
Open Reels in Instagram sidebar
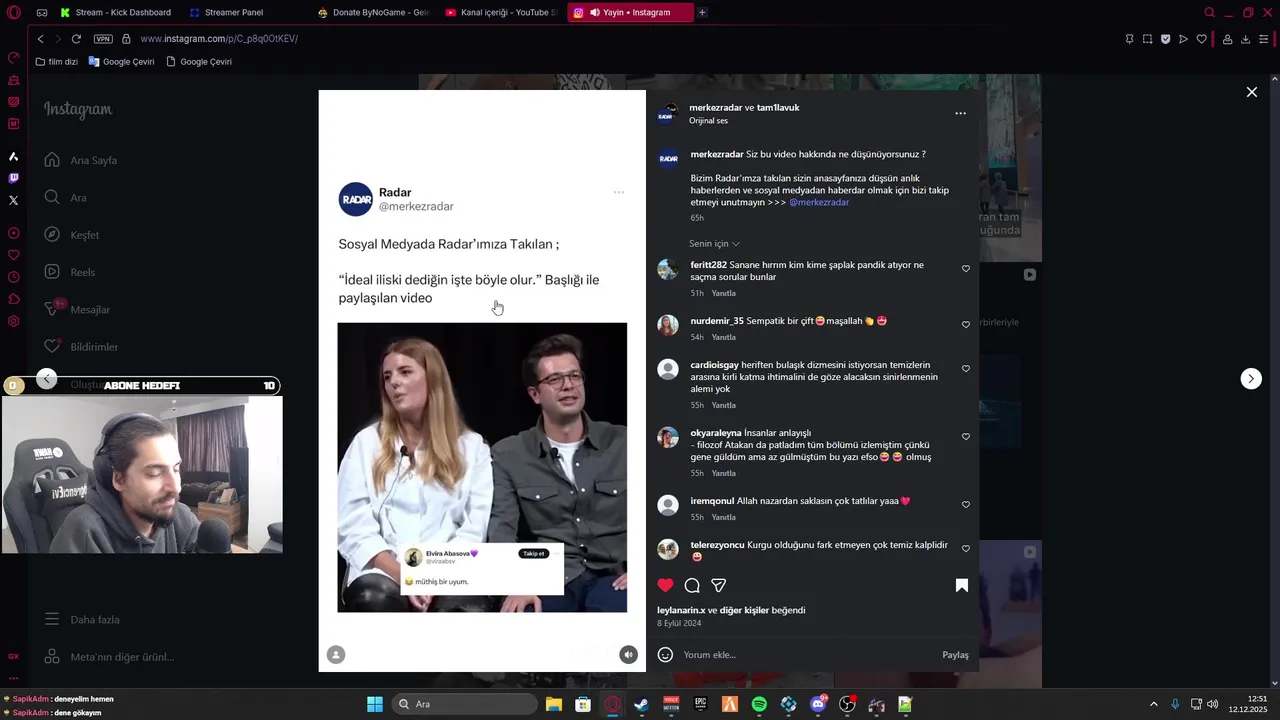click(x=70, y=272)
